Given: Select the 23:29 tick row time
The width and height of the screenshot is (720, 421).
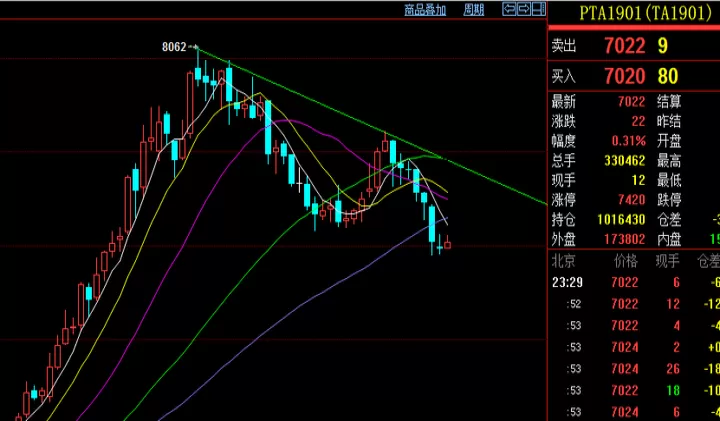Looking at the screenshot, I should [x=568, y=282].
